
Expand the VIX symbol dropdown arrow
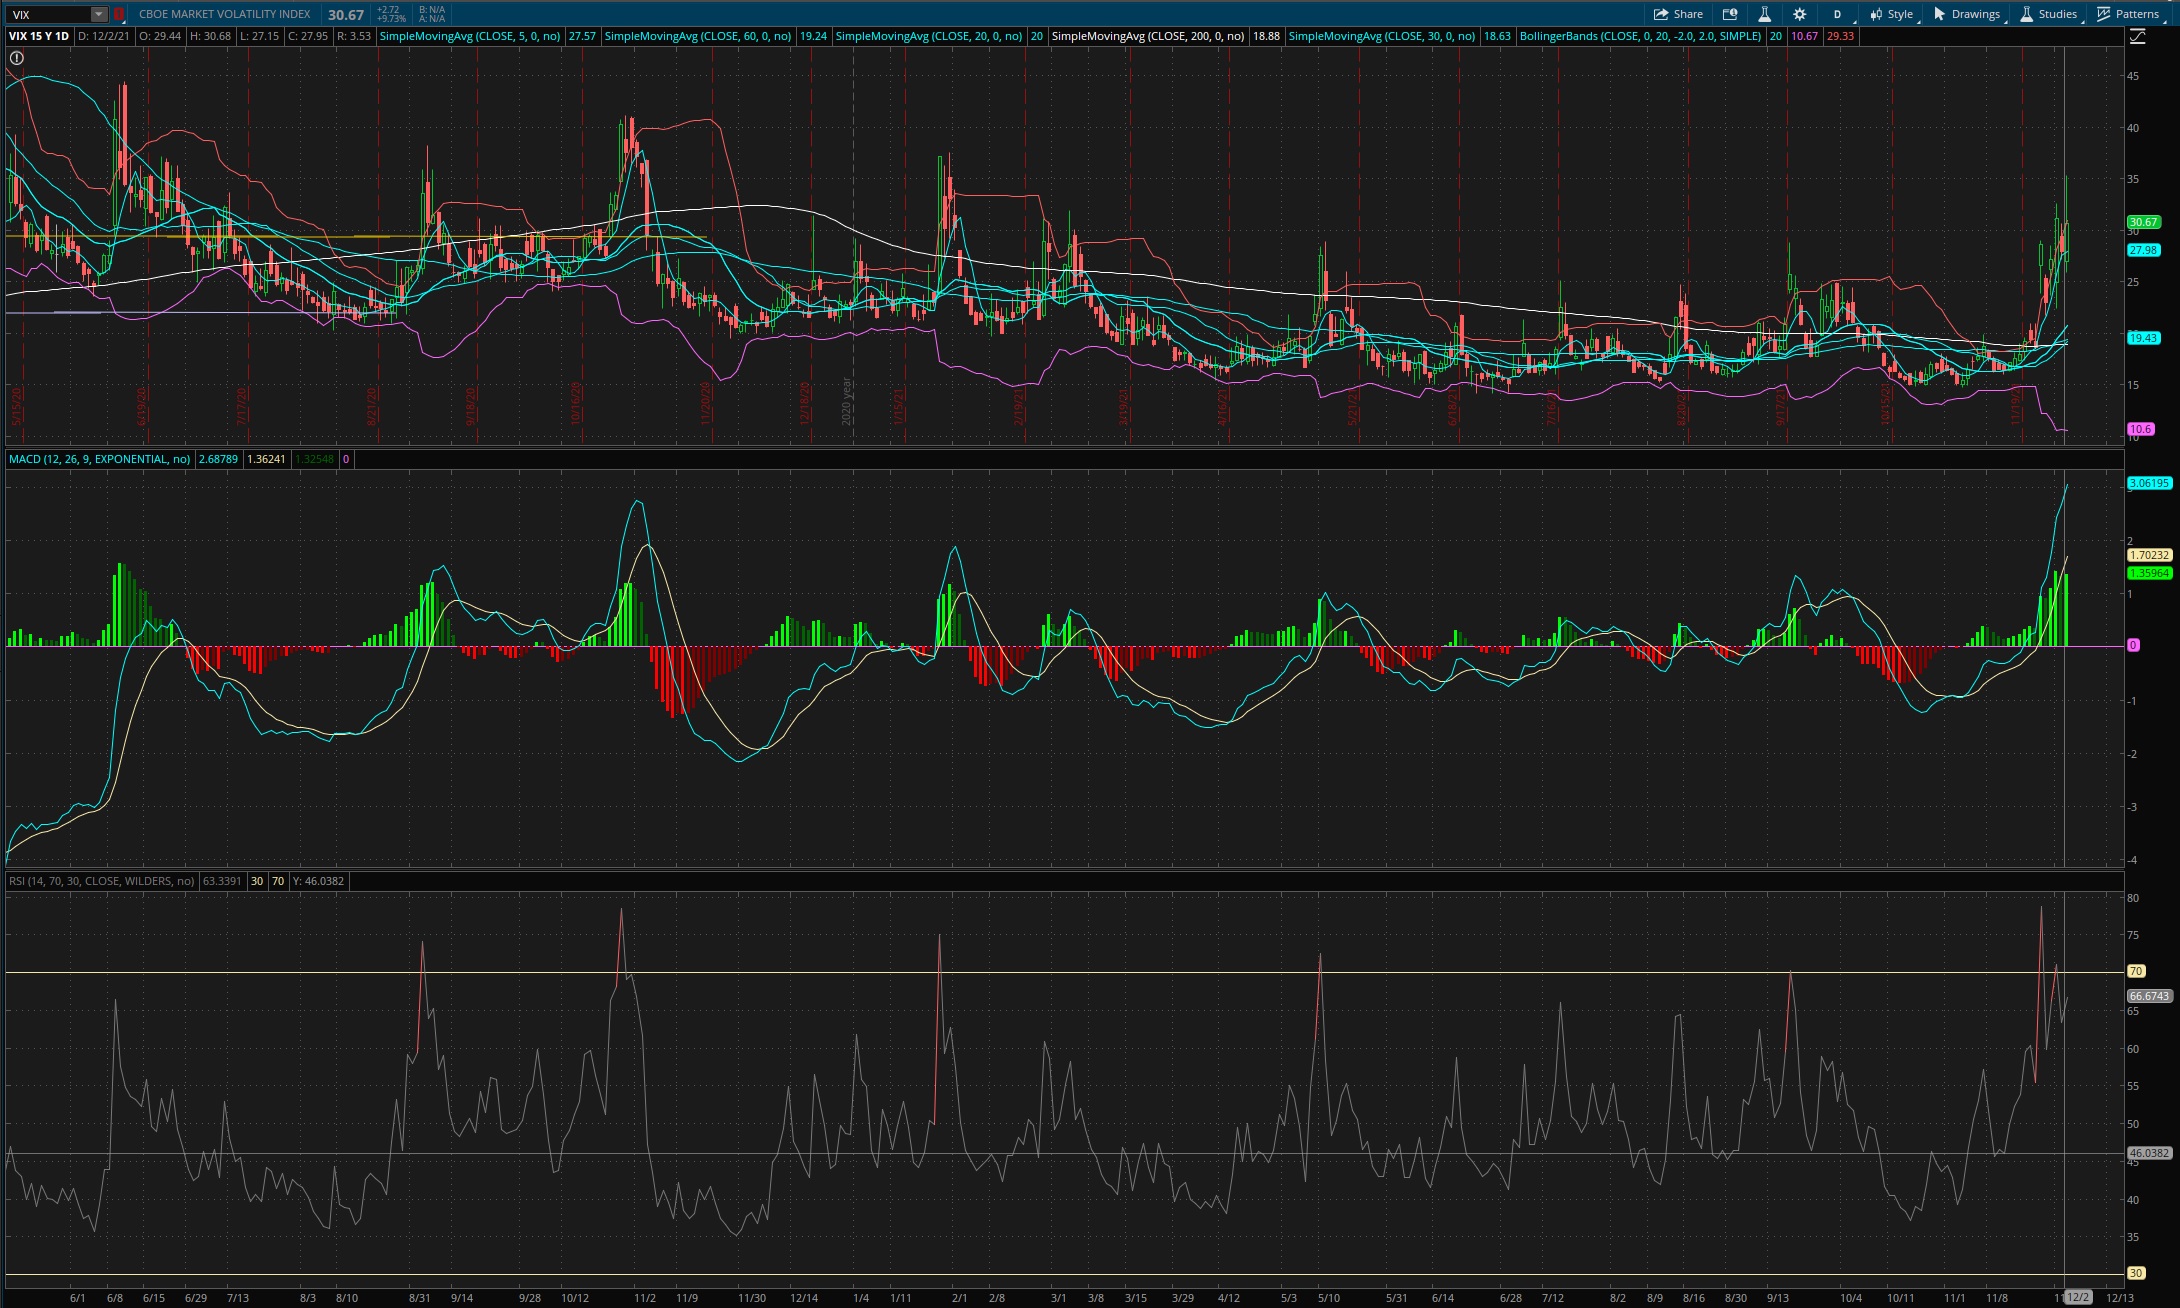[x=98, y=14]
